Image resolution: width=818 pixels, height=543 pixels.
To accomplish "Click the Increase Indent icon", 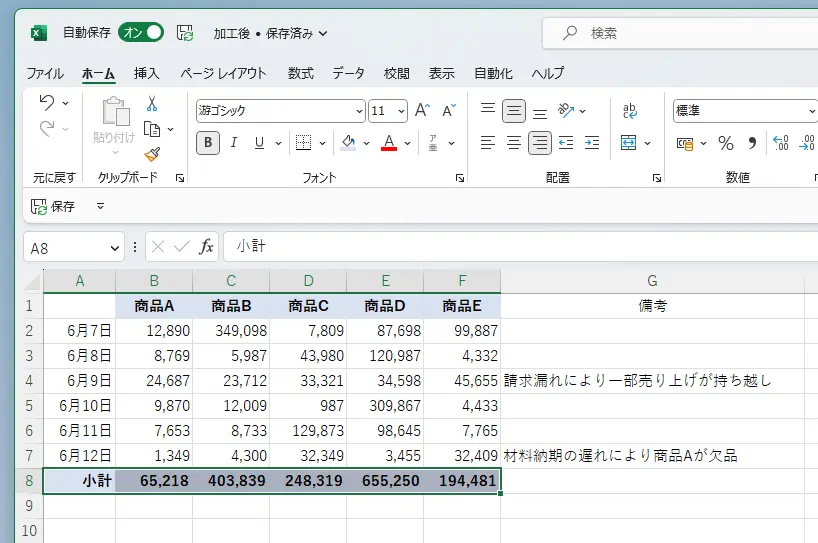I will [592, 143].
